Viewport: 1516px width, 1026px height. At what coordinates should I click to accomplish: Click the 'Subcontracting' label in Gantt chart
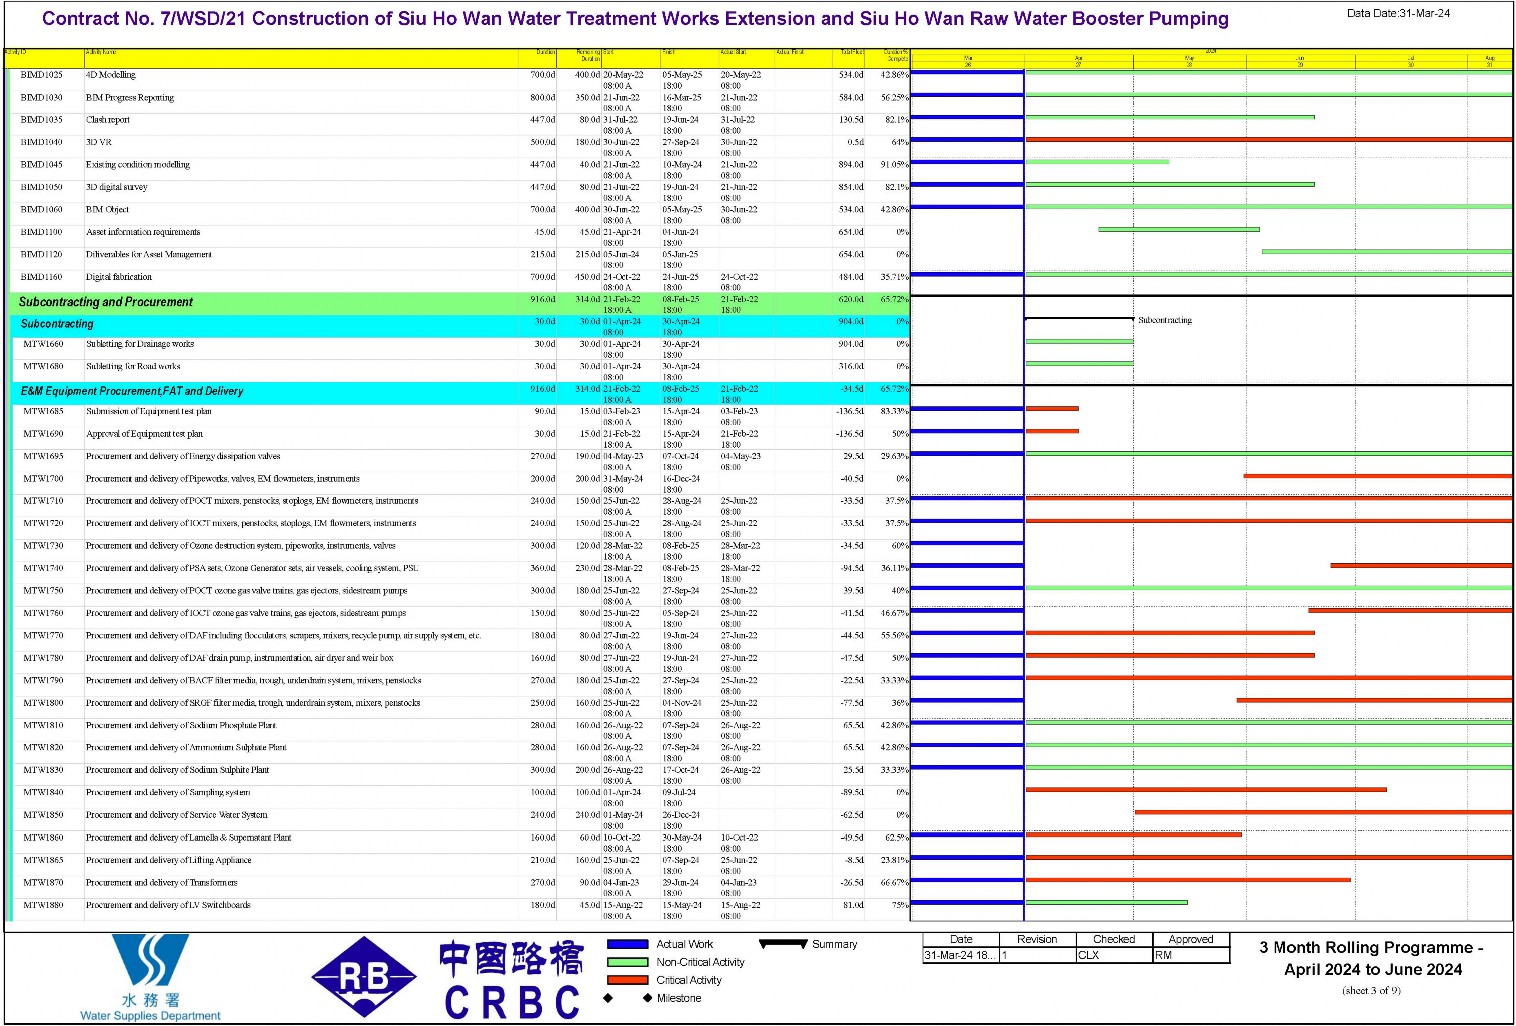click(1165, 320)
